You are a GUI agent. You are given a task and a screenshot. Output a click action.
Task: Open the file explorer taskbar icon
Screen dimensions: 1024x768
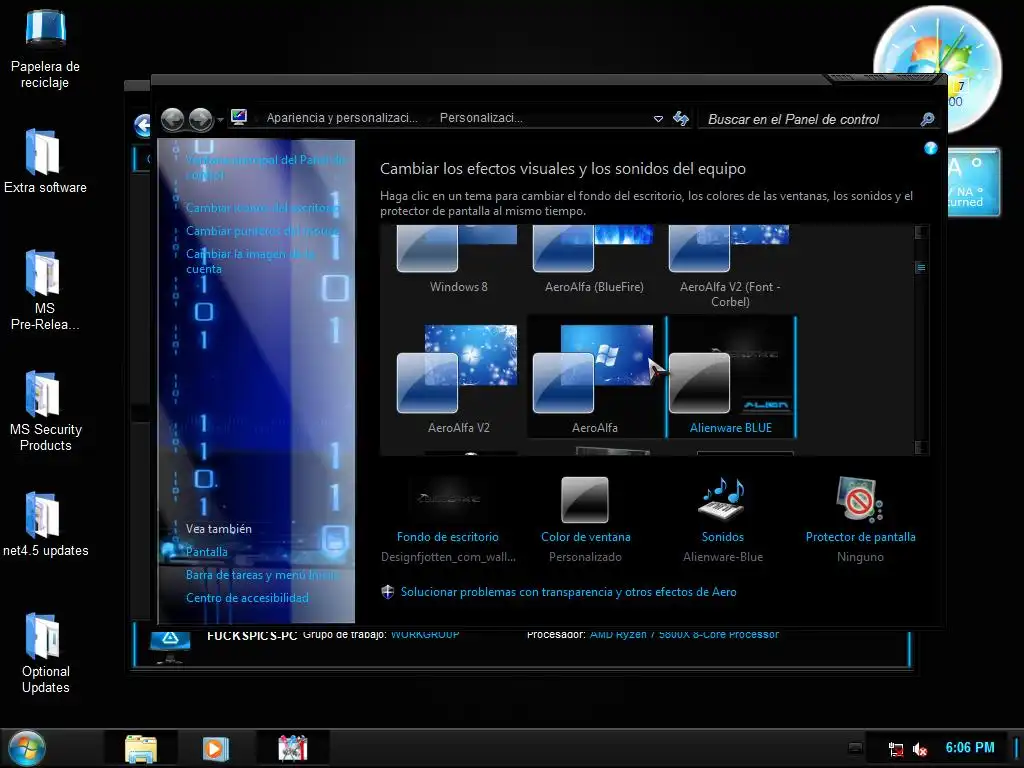[141, 748]
